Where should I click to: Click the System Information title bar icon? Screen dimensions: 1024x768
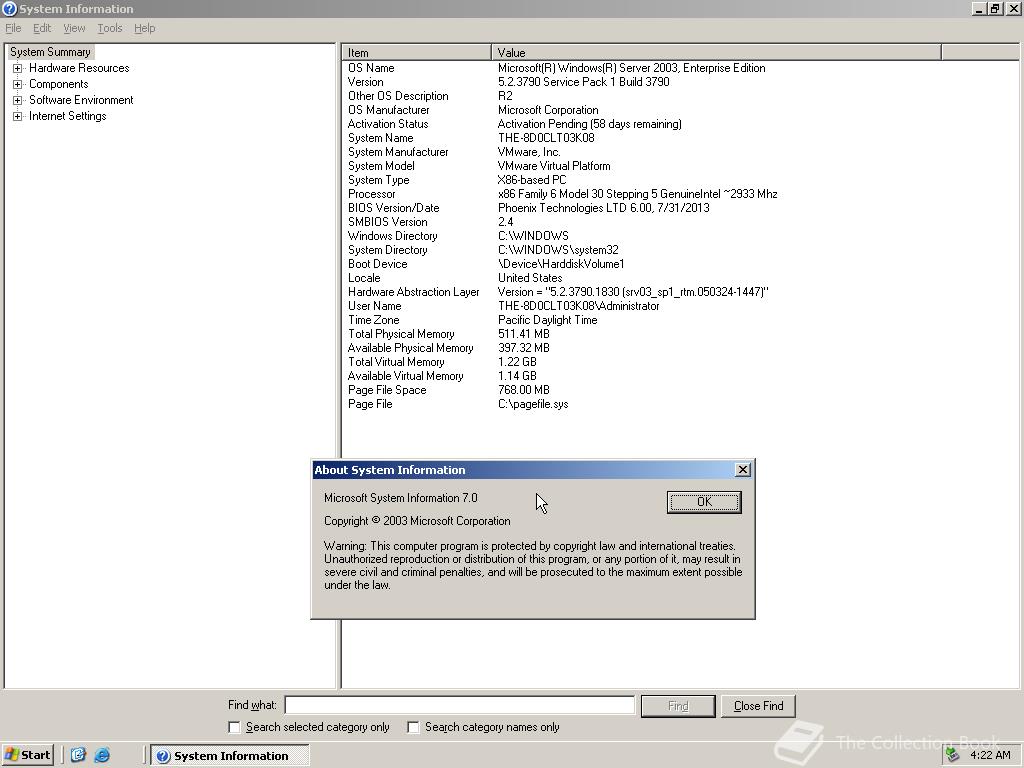click(x=9, y=8)
